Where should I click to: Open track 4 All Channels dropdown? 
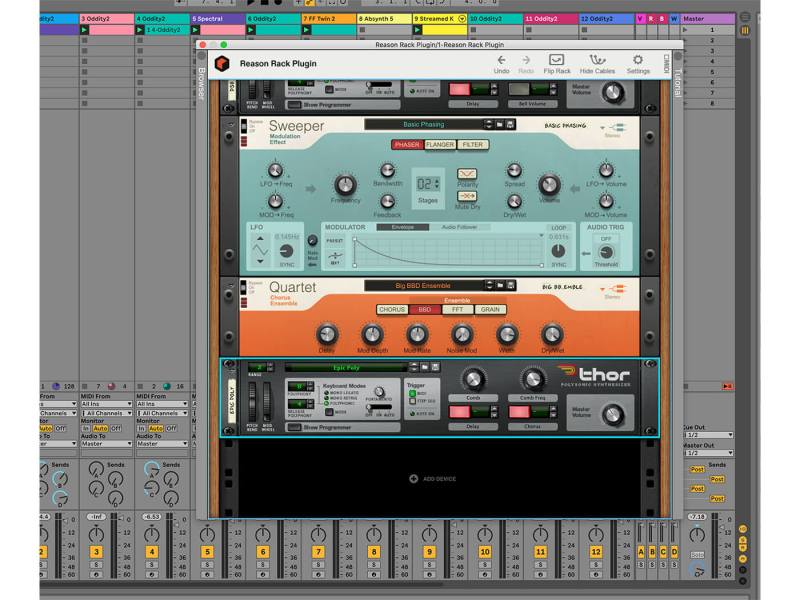162,413
